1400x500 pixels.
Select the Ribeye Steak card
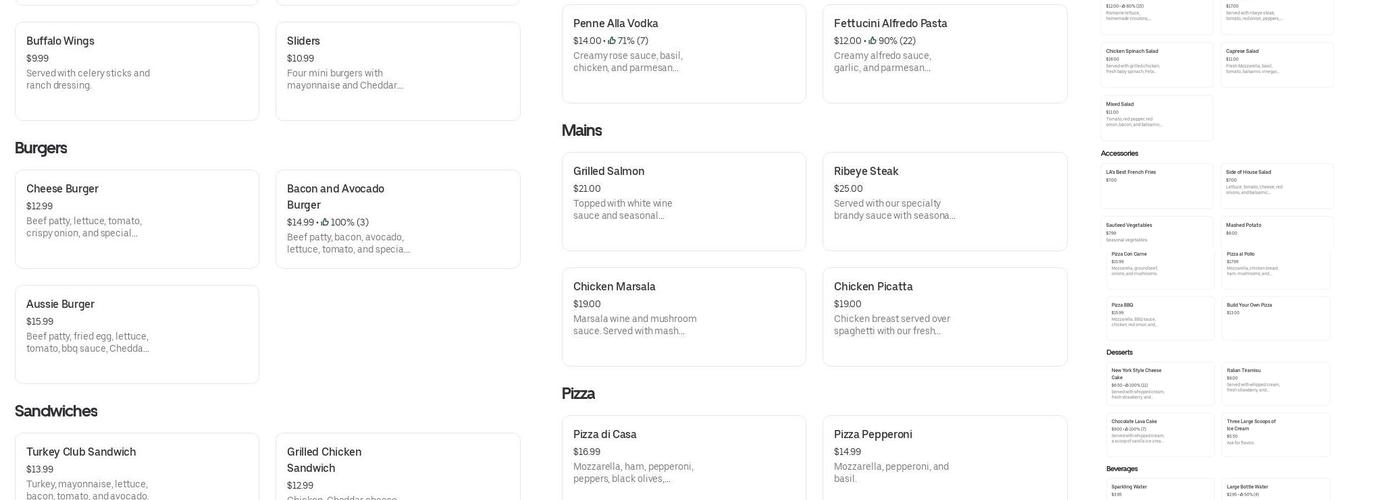point(944,201)
